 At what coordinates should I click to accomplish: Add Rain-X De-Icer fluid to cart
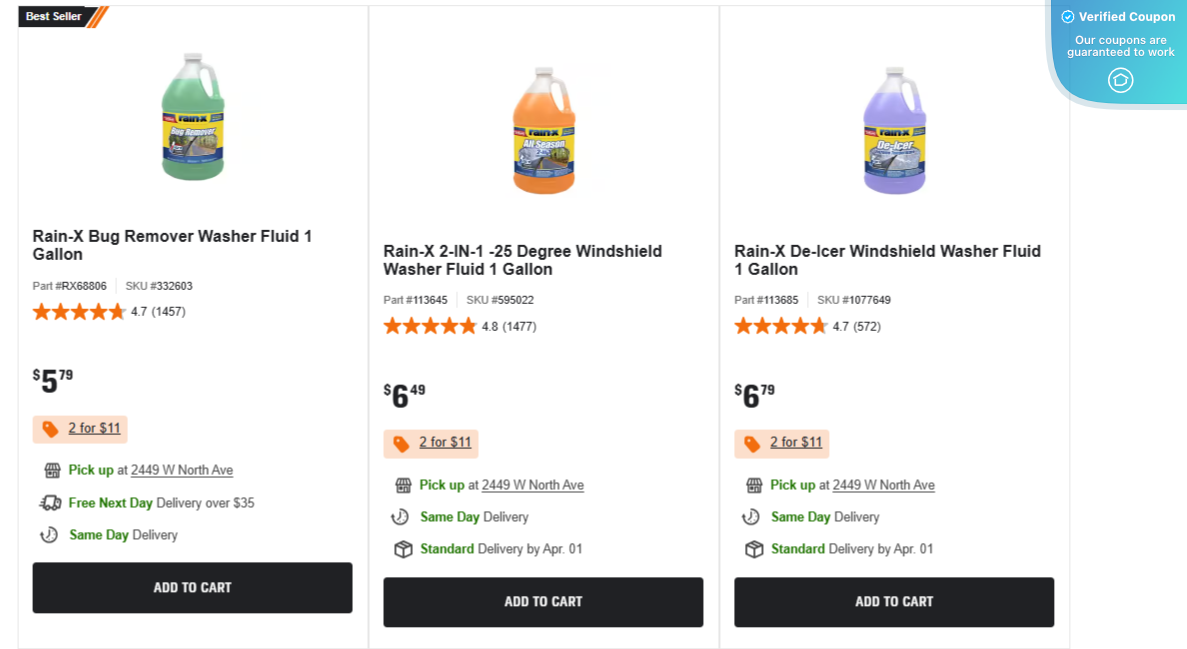[894, 602]
